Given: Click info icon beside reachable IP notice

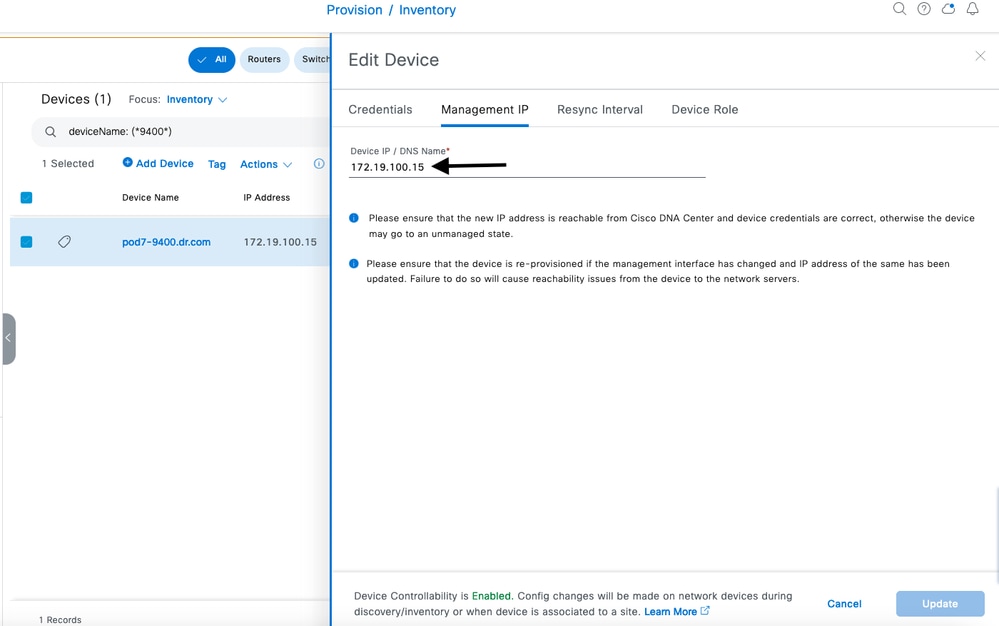Looking at the screenshot, I should (354, 218).
